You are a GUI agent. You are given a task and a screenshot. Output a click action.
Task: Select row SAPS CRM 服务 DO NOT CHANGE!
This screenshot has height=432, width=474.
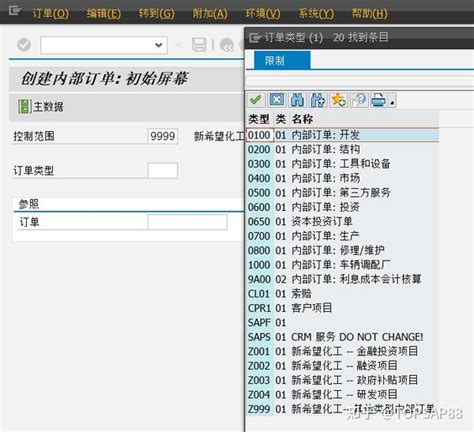pos(343,337)
